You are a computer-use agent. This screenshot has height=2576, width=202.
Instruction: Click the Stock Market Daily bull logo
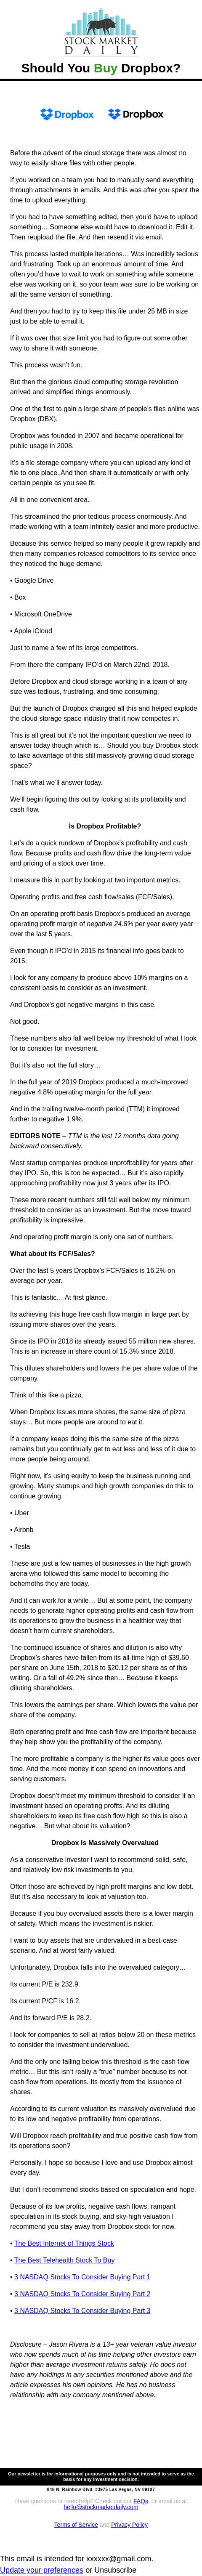click(x=101, y=29)
